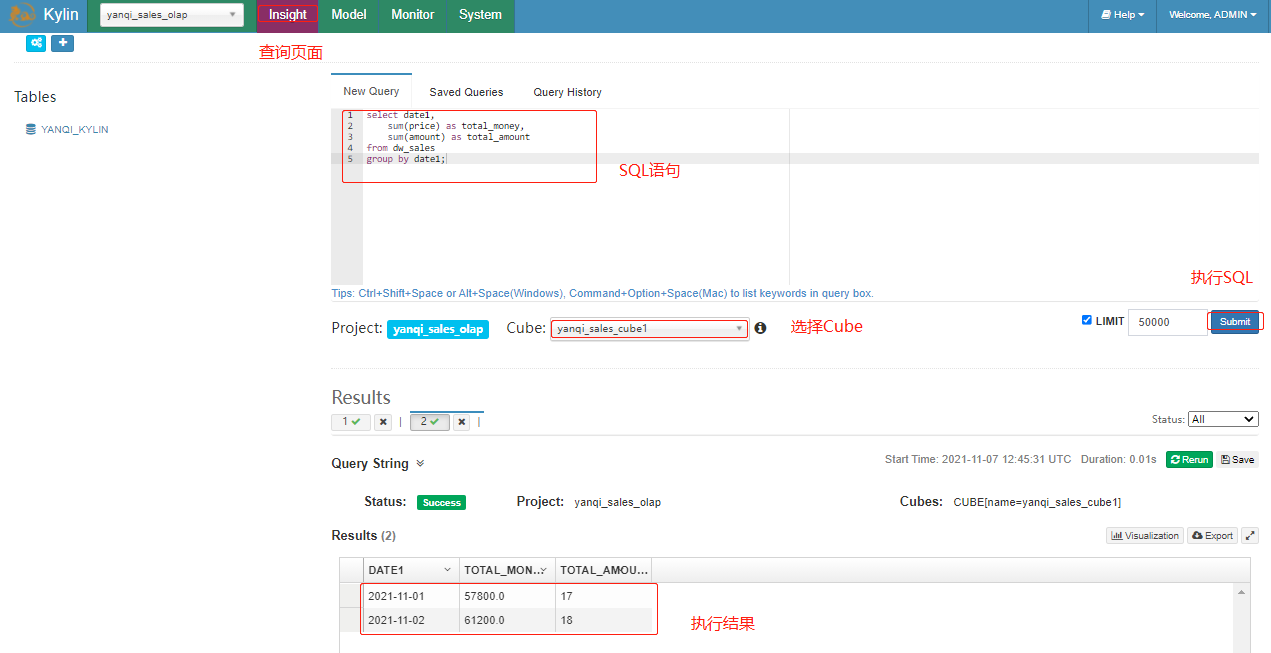The image size is (1271, 653).
Task: Click the Kylin logo icon
Action: pos(22,15)
